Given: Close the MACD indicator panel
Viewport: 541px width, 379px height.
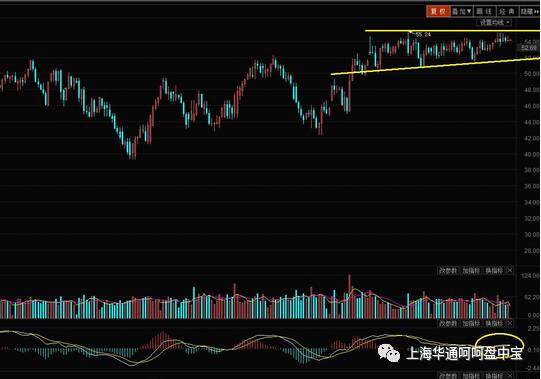Looking at the screenshot, I should 510,323.
